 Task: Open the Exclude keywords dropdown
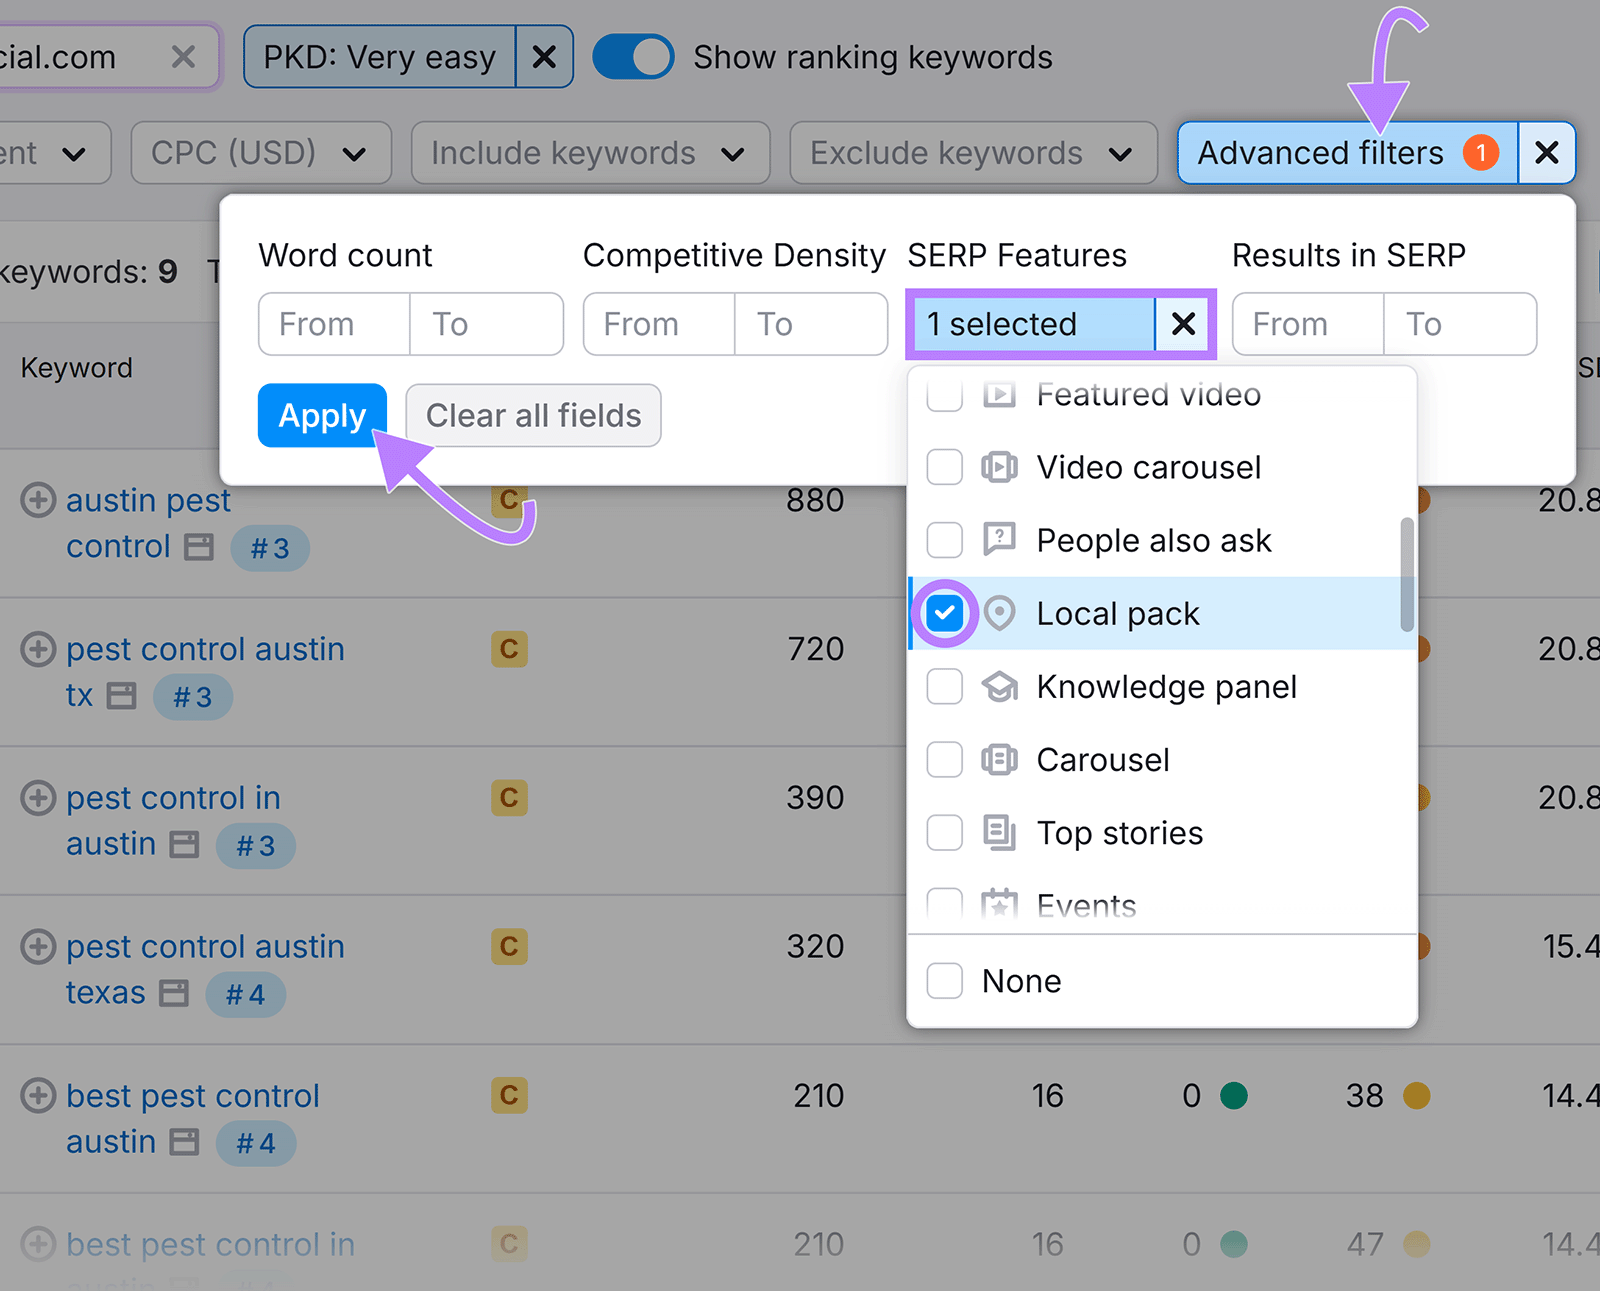971,153
